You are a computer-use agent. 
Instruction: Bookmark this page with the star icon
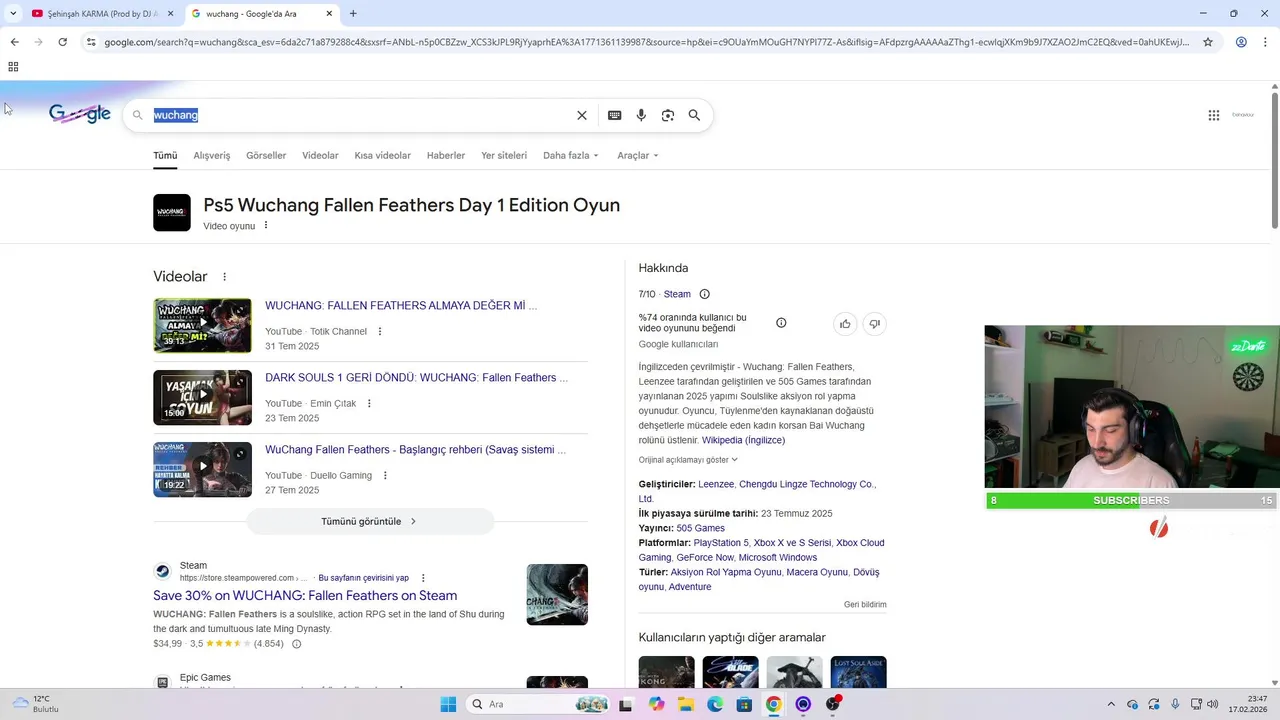1208,42
